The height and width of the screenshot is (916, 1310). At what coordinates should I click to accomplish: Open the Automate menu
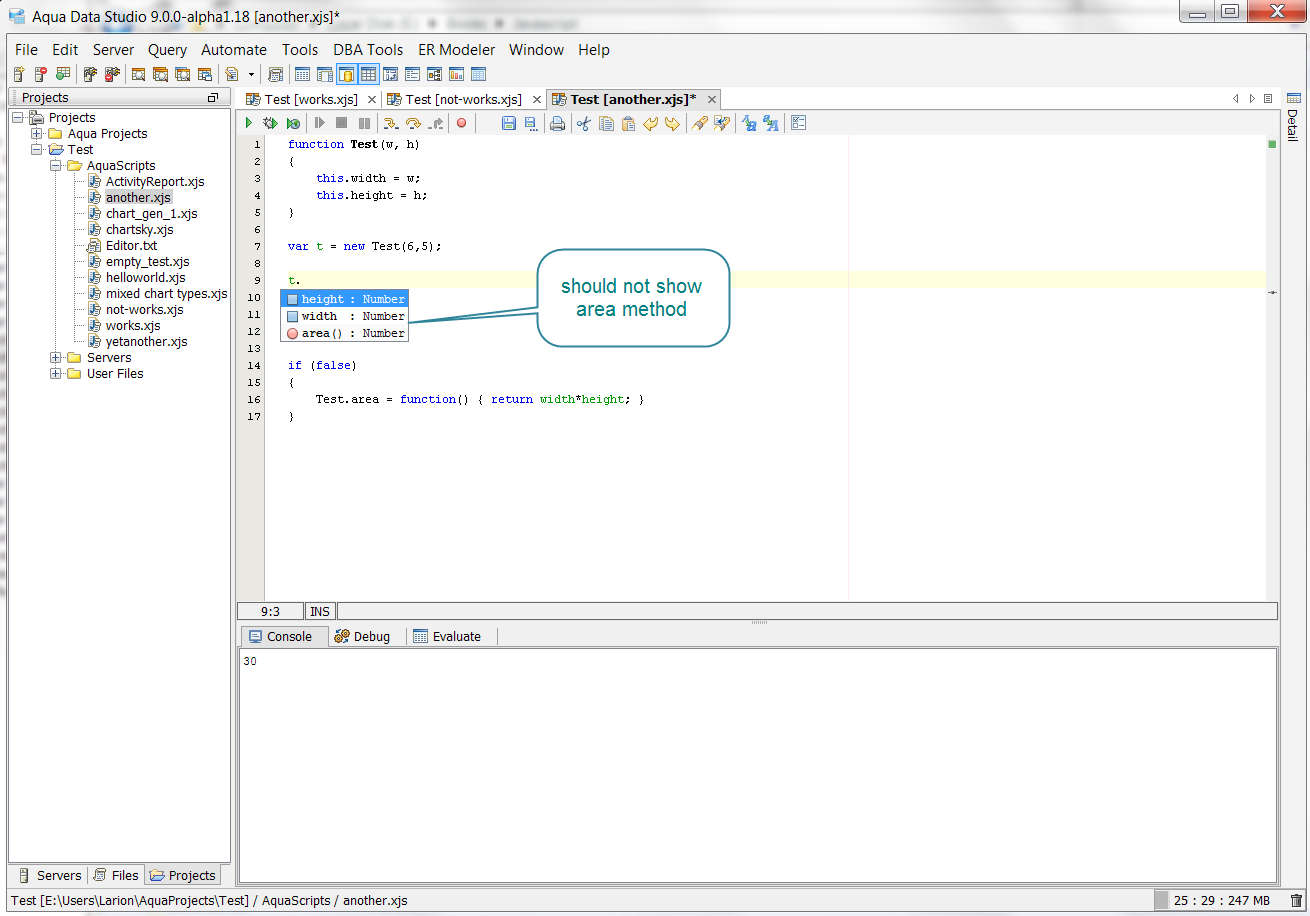(234, 50)
